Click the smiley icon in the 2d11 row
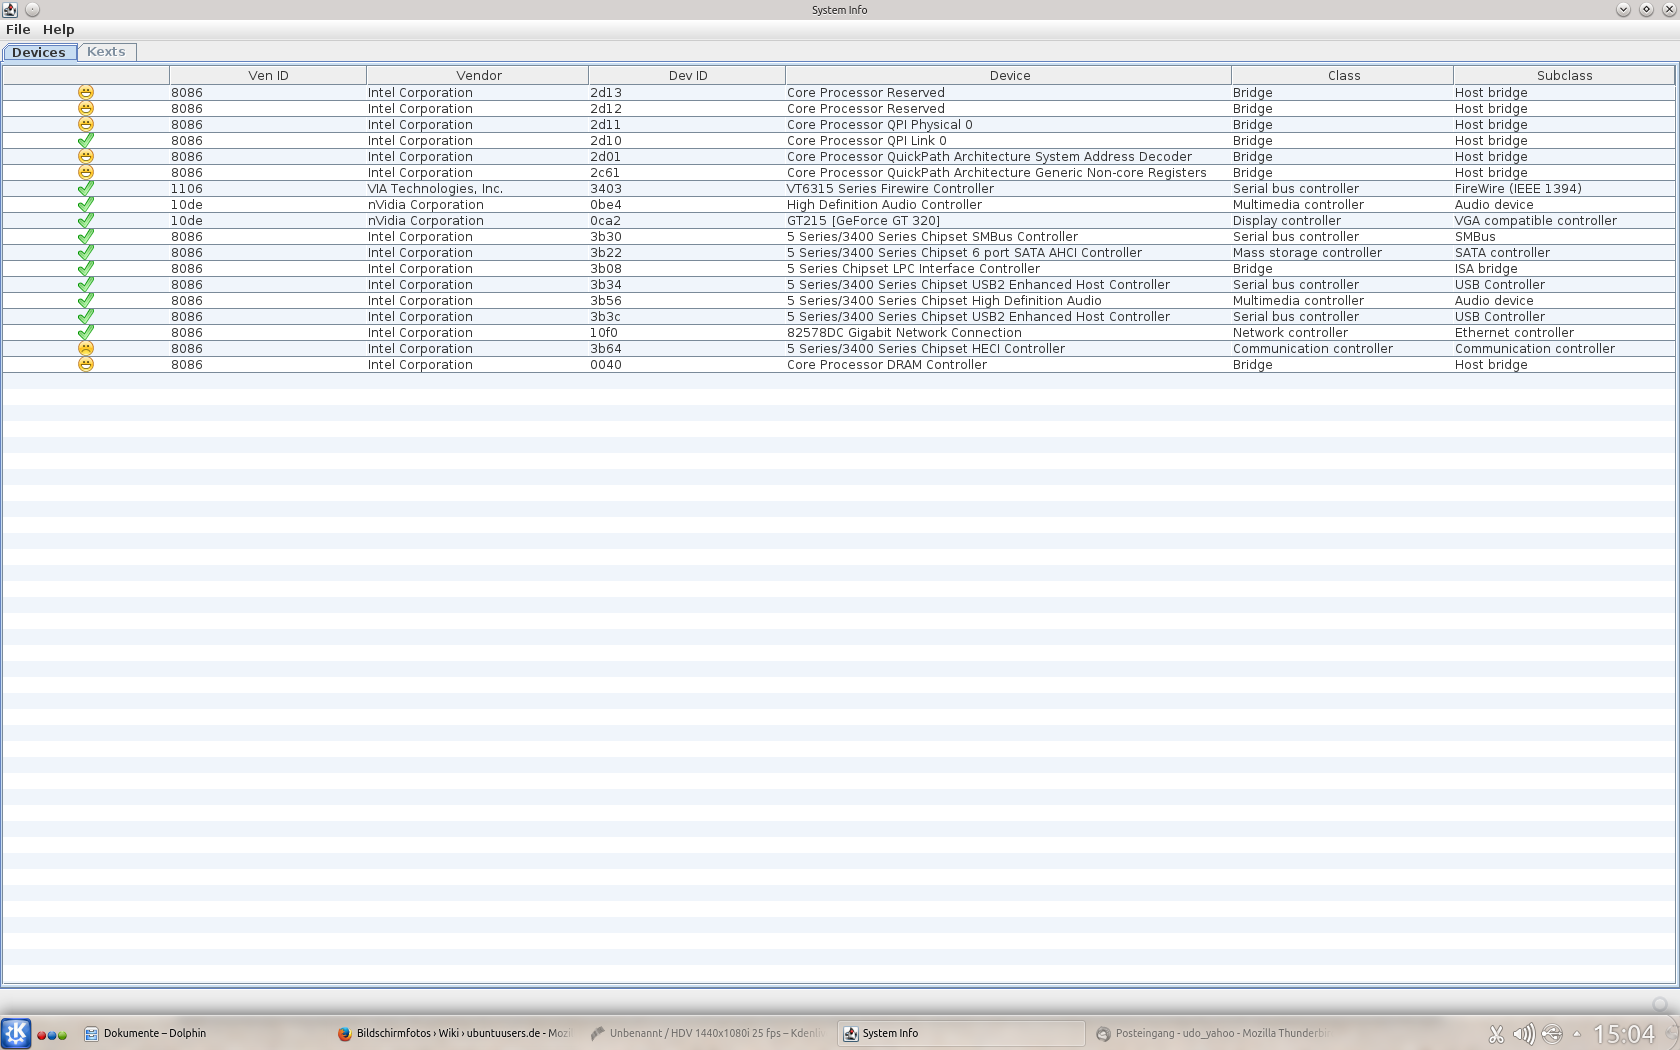This screenshot has width=1680, height=1050. point(86,124)
